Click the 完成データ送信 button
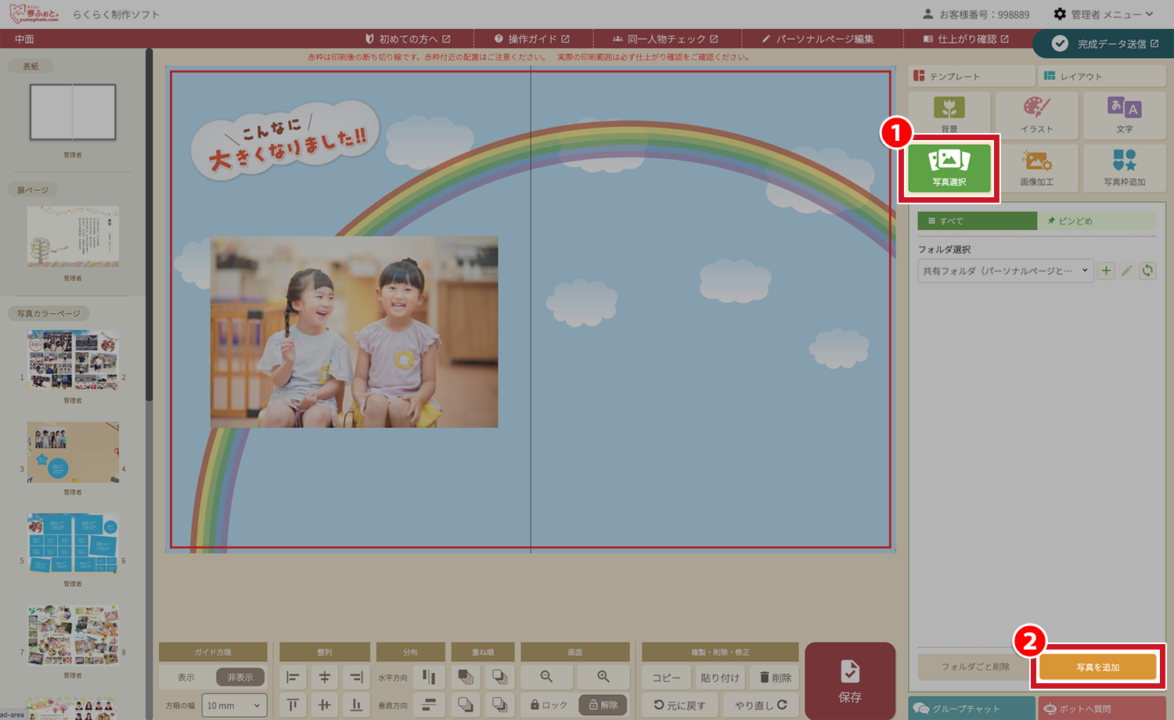This screenshot has width=1174, height=720. tap(1105, 44)
